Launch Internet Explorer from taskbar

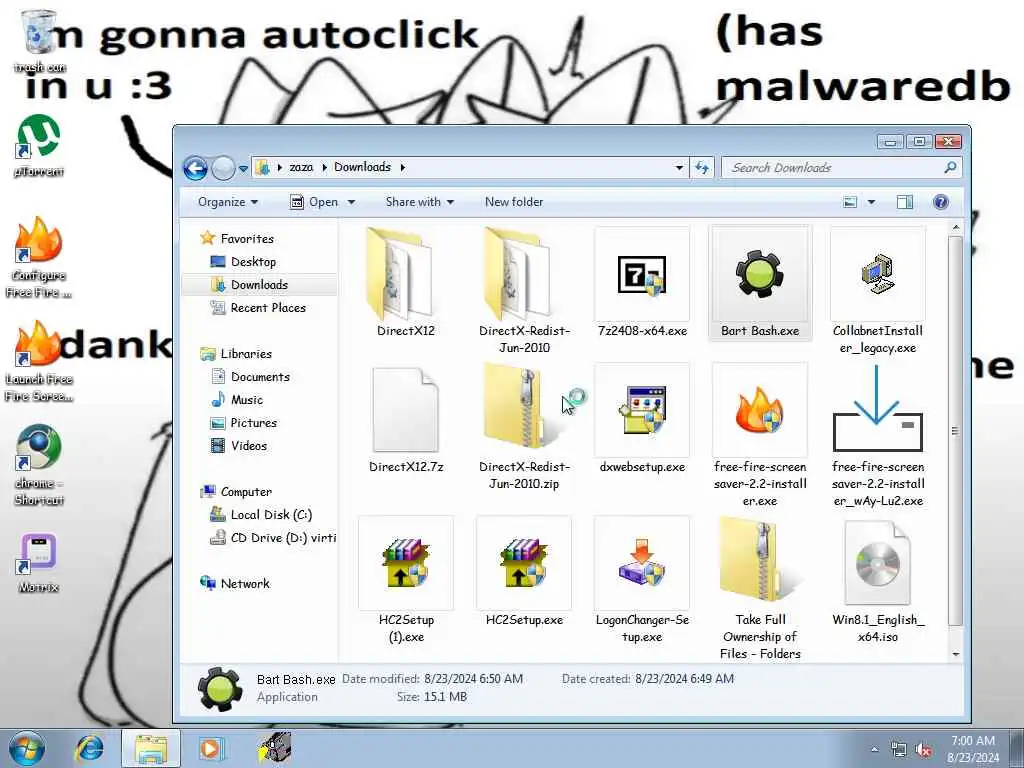(90, 748)
